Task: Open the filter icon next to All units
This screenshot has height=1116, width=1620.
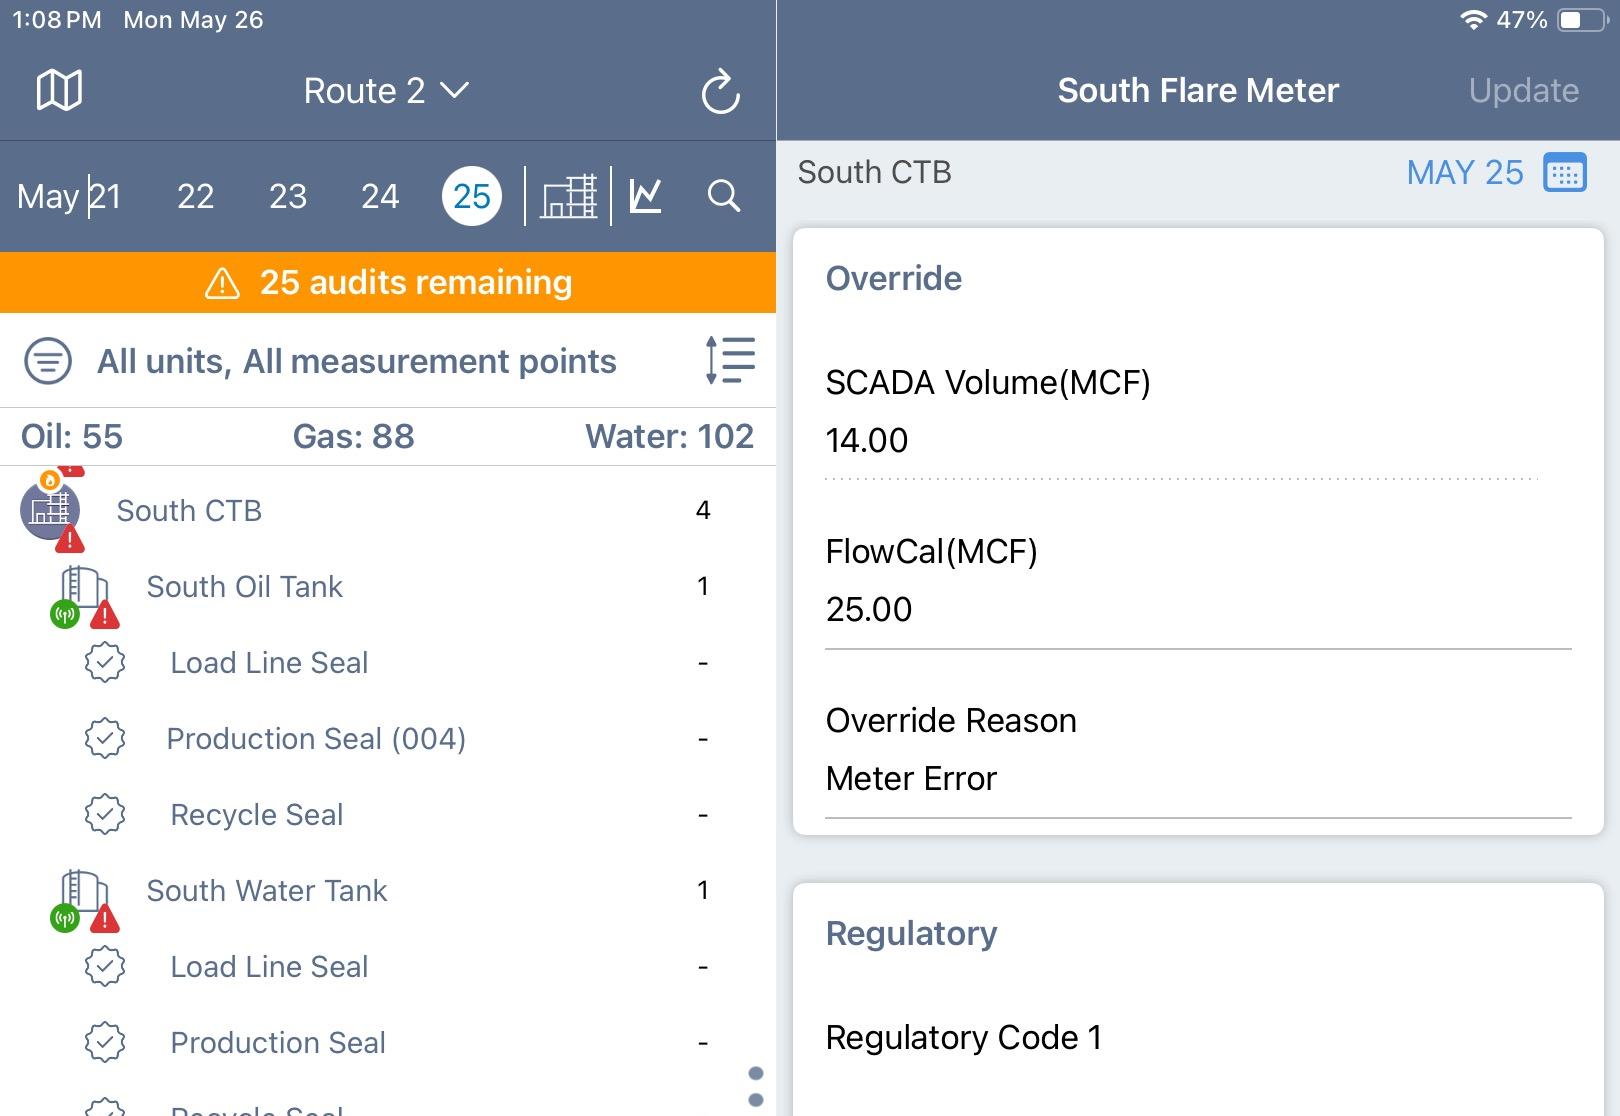Action: [x=46, y=360]
